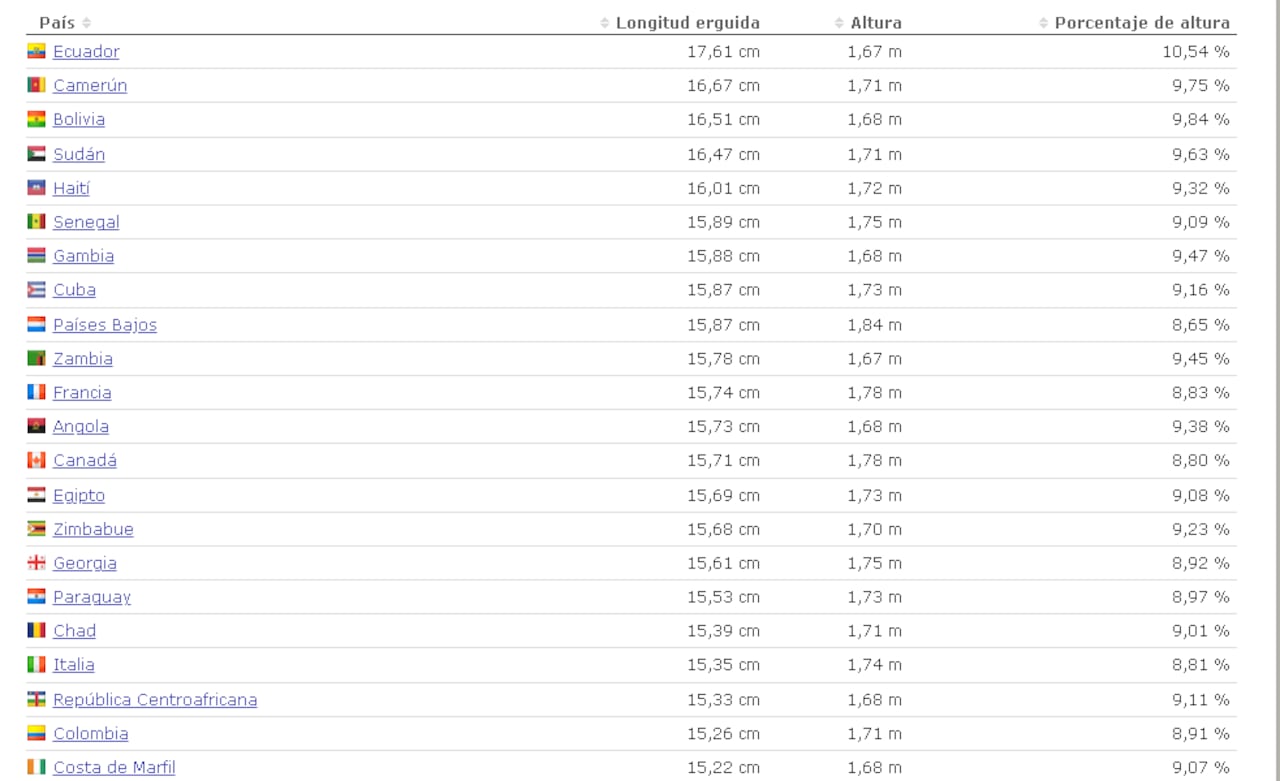The image size is (1280, 781).
Task: Click the Ecuador flag icon
Action: coord(36,51)
